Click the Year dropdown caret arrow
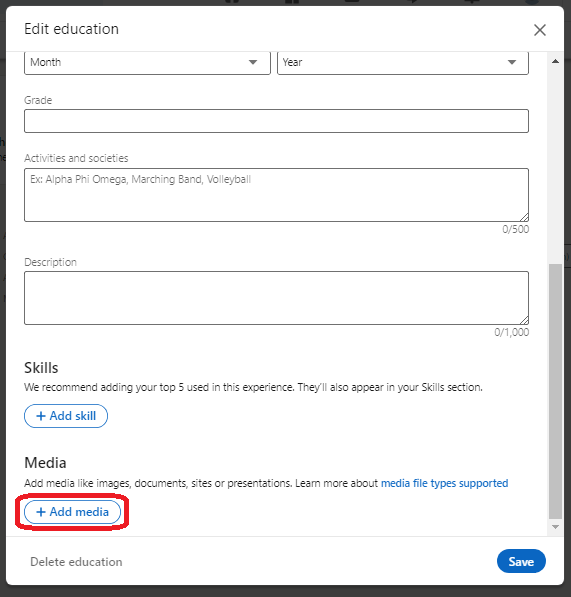This screenshot has width=571, height=597. (x=512, y=62)
